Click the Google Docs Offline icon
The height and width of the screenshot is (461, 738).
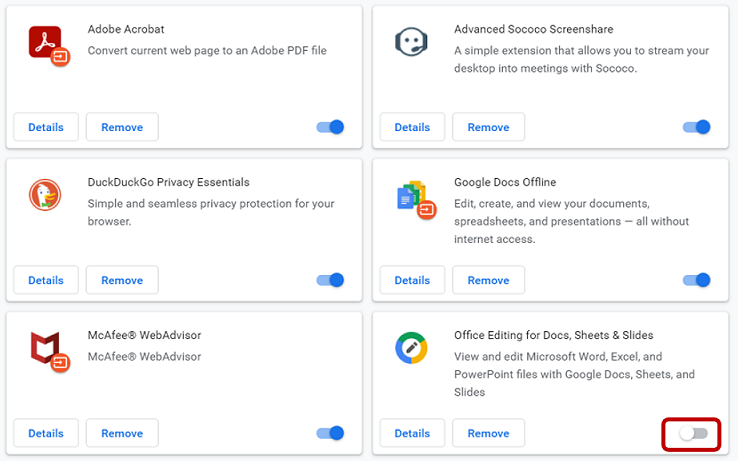coord(416,200)
